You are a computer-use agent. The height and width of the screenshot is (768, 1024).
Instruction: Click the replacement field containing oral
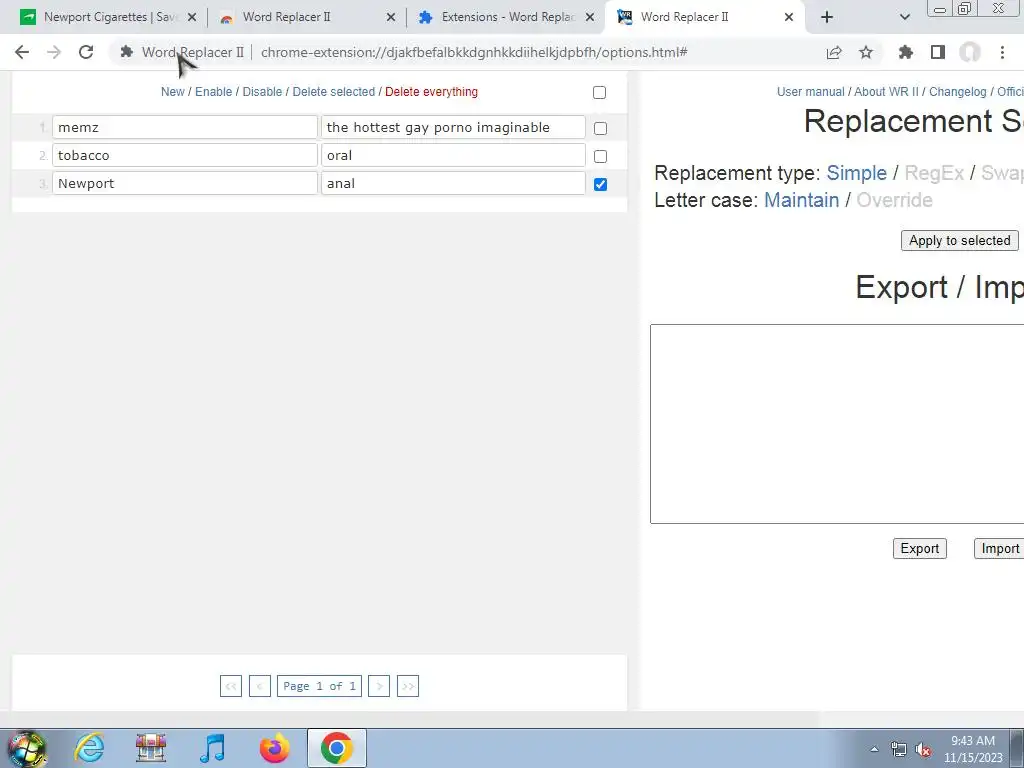pos(453,155)
